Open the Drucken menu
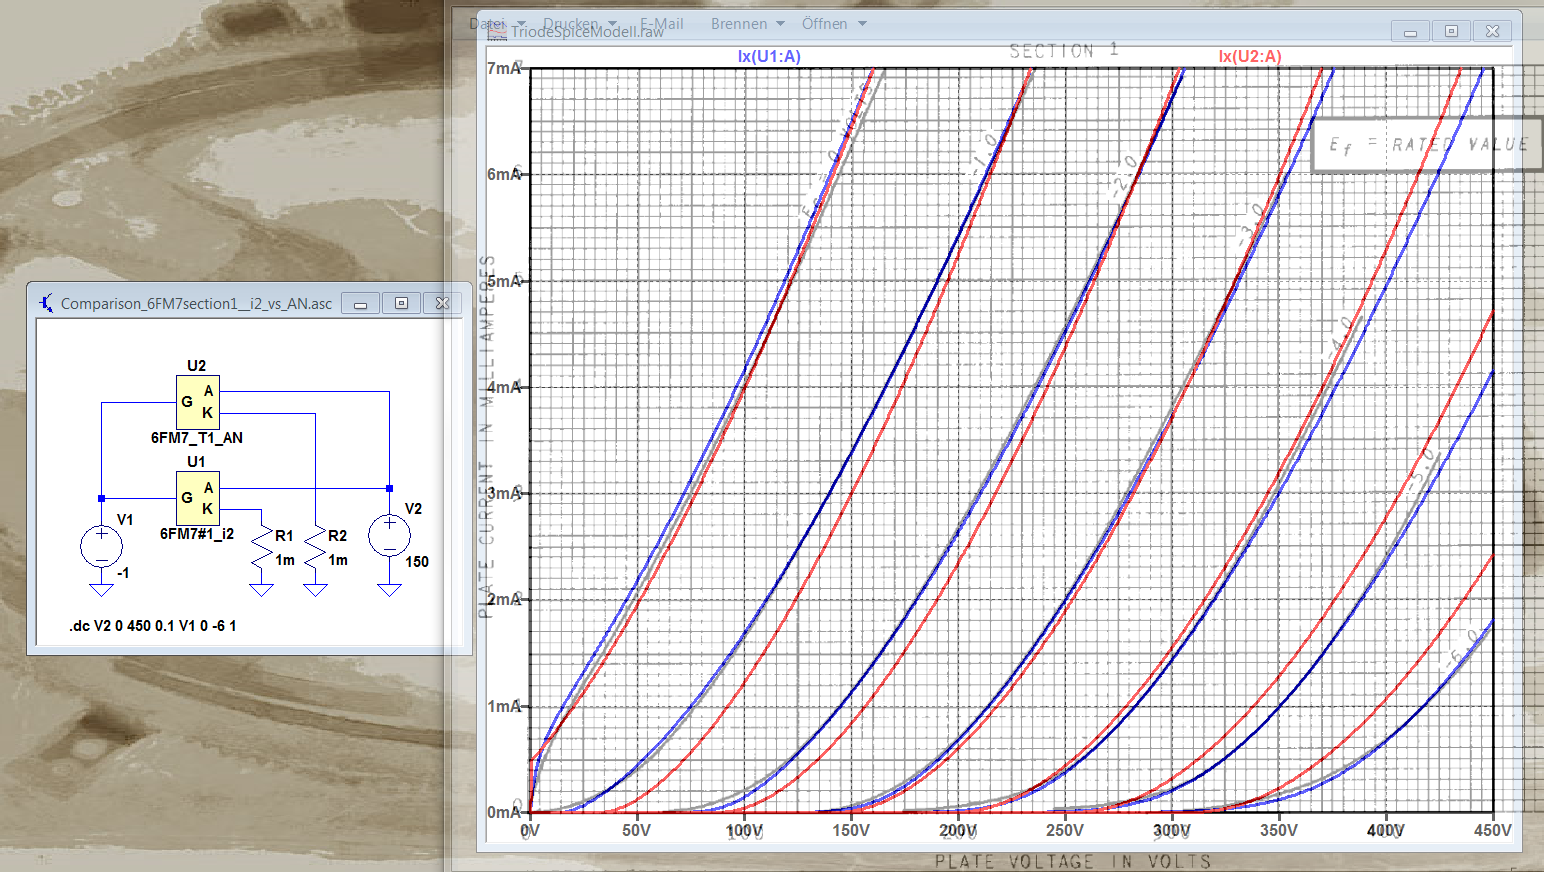1544x872 pixels. pyautogui.click(x=570, y=23)
